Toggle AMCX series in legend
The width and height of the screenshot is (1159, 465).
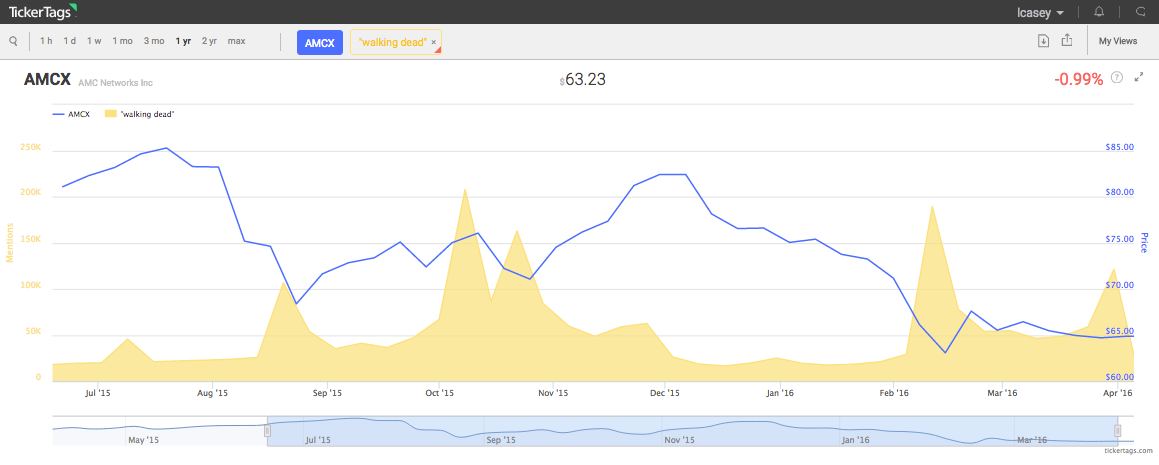coord(71,115)
